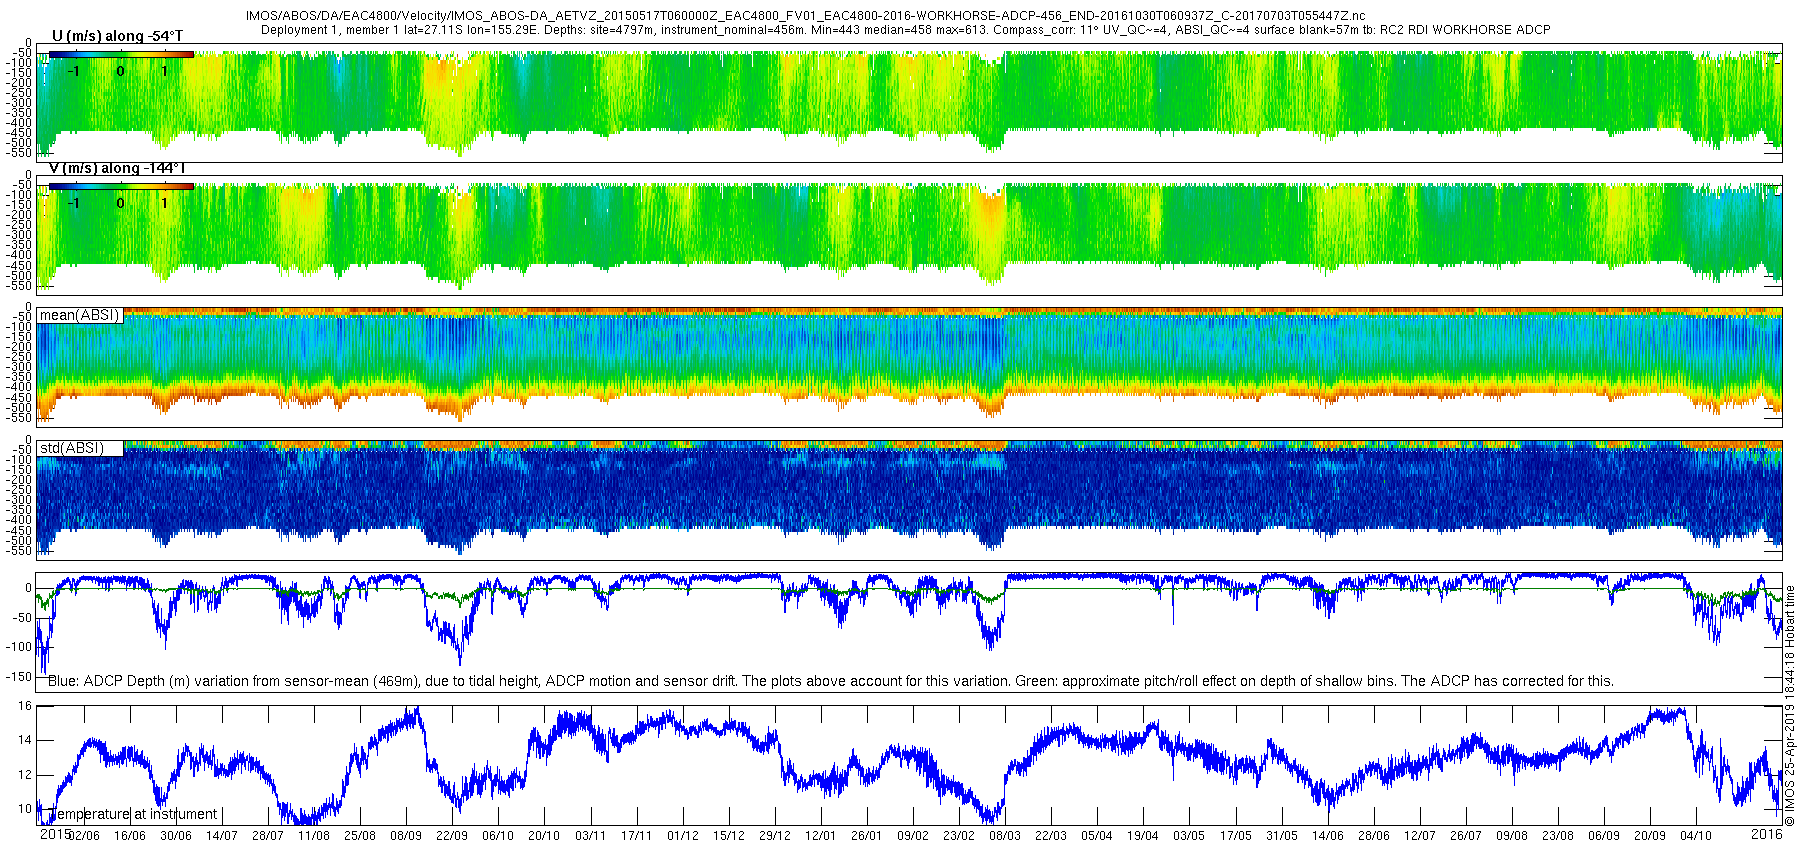
Task: Click the 'Blue: ADCP Depth (m) variation' caption
Action: (x=830, y=681)
